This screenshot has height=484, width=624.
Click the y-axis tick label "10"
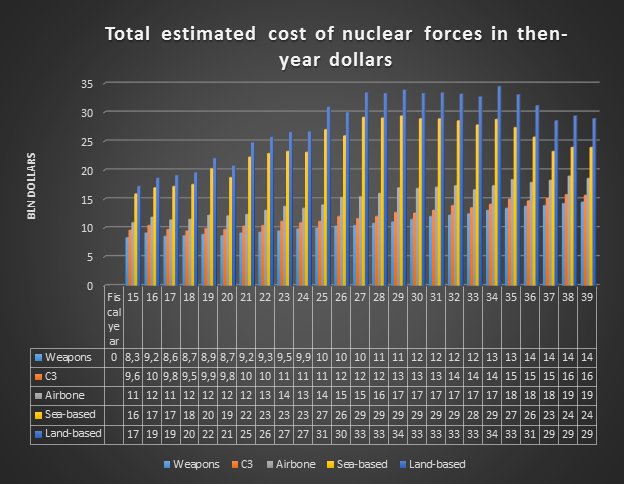pos(87,228)
